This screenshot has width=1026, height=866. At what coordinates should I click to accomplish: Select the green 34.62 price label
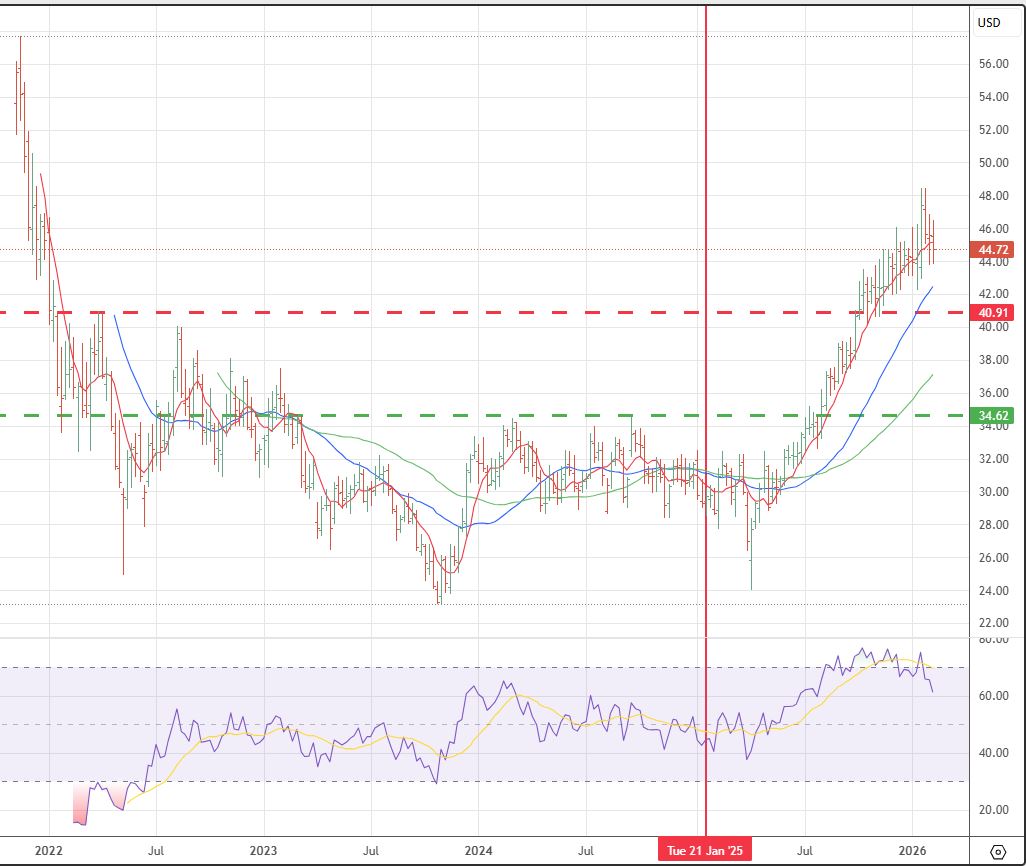[x=993, y=414]
